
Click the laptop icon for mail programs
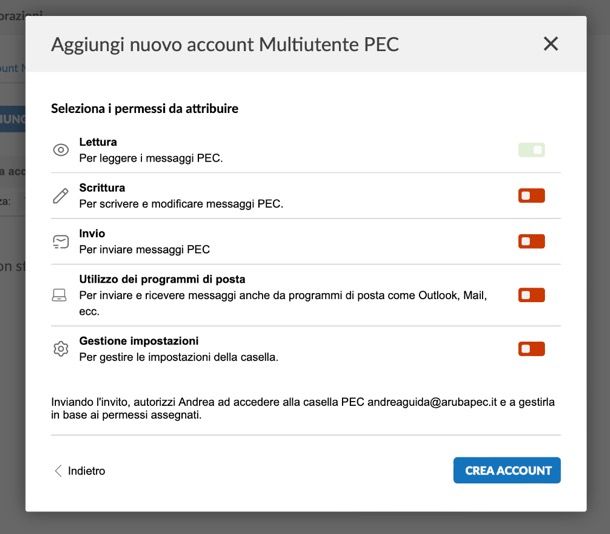59,295
